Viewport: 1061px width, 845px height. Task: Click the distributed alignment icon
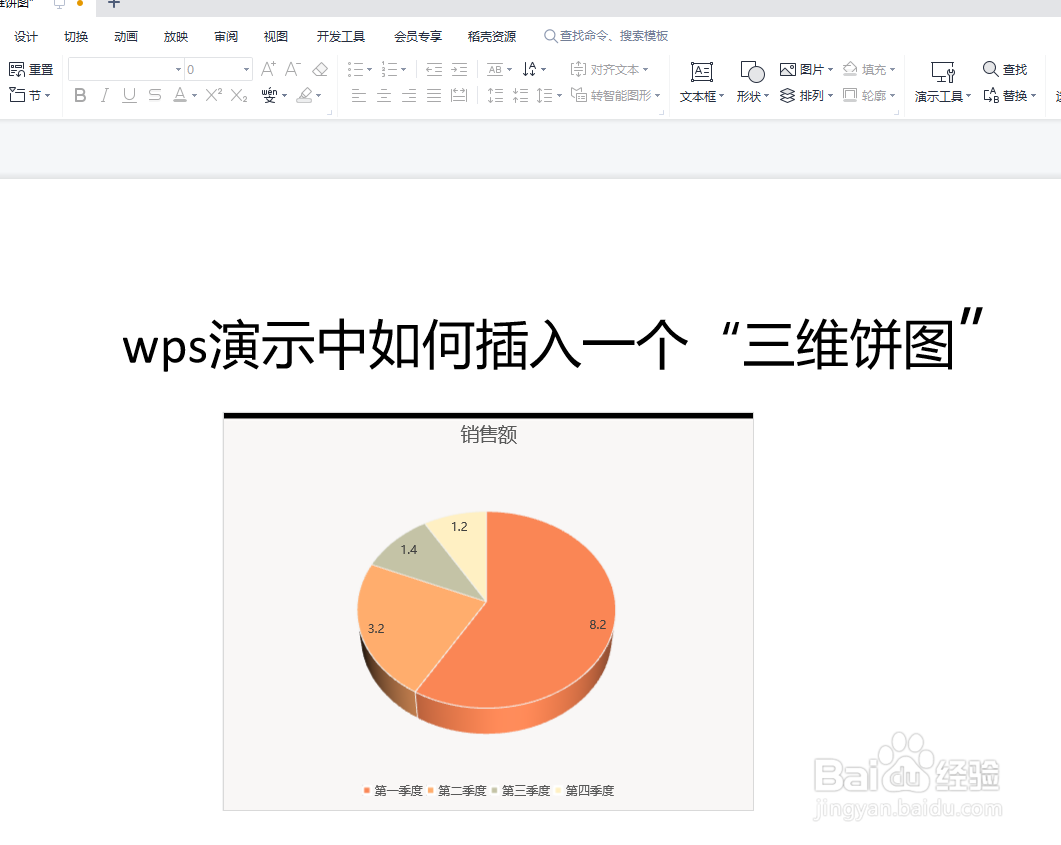pos(459,95)
